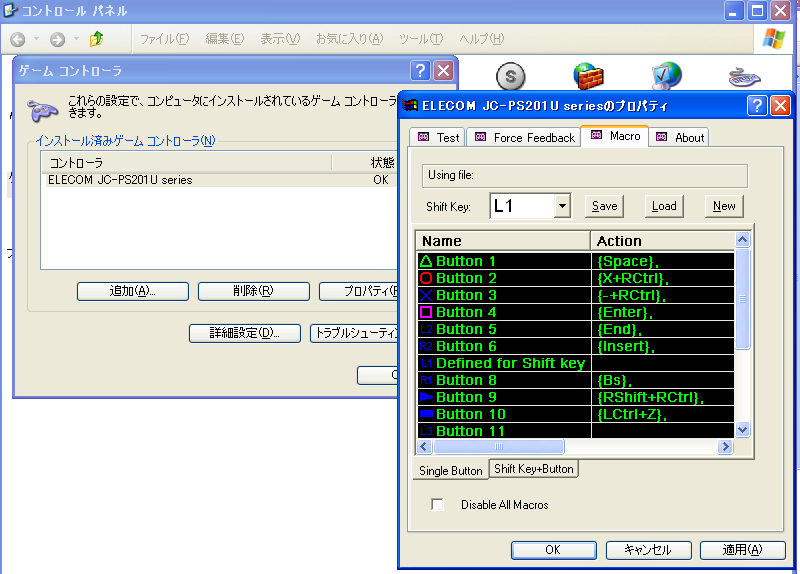Click 削除(R) in Game Controllers dialog
The image size is (800, 574).
click(x=254, y=291)
